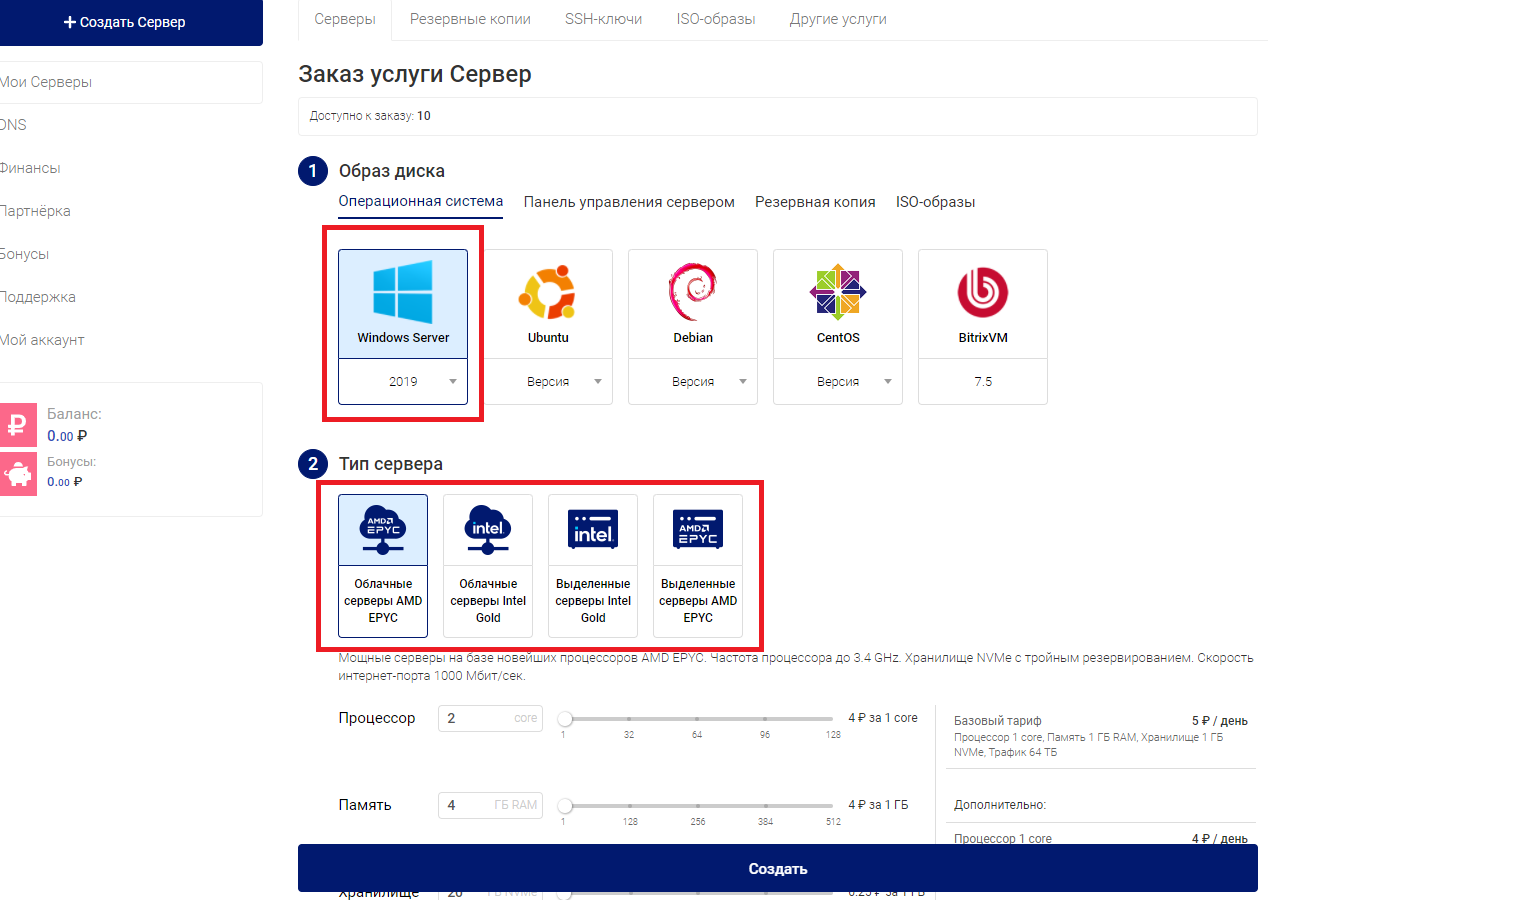Viewport: 1535px width, 900px height.
Task: Click the Дополнительно: label
Action: coord(1000,805)
